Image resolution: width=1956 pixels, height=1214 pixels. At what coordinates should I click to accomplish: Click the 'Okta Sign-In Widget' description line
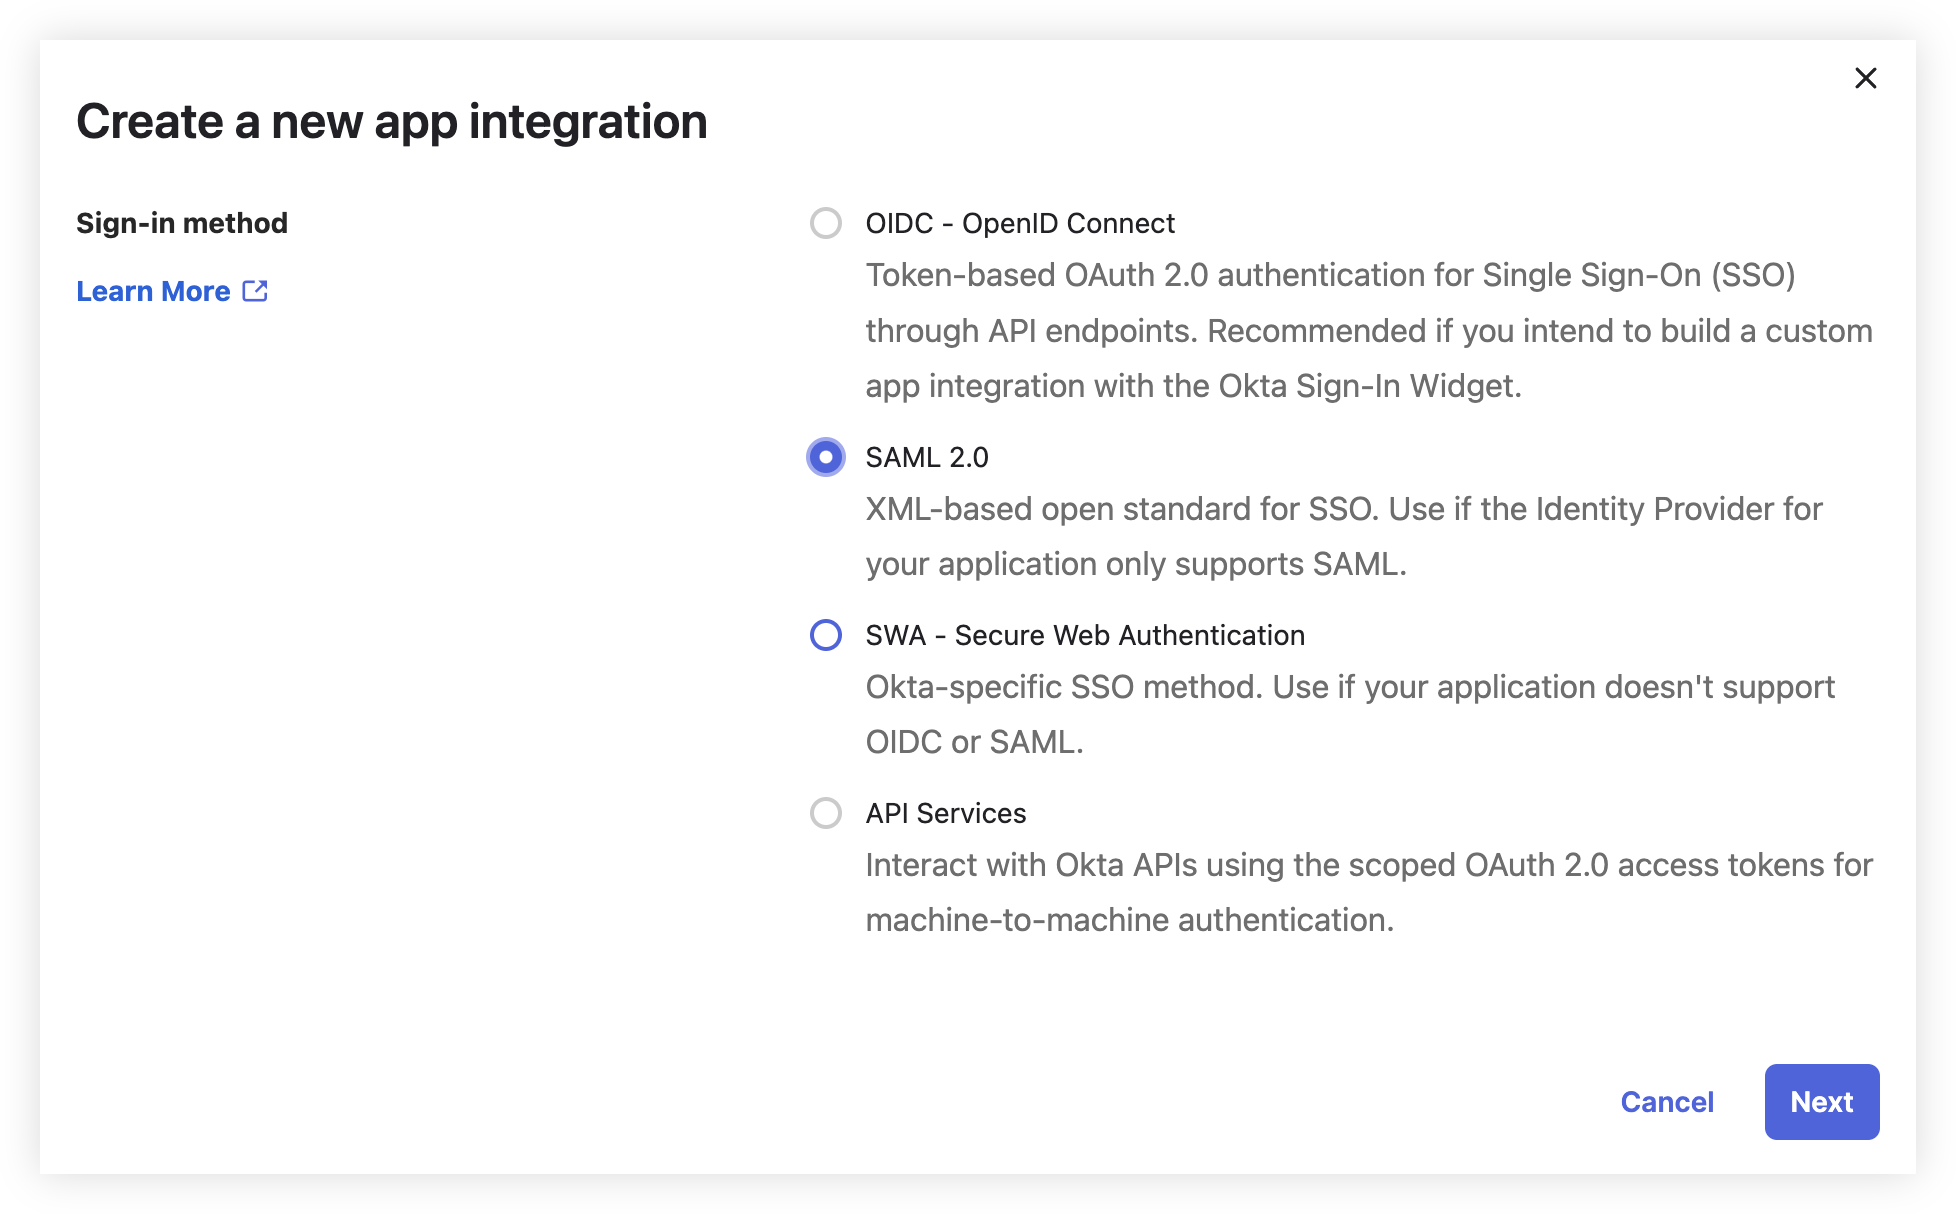(x=1193, y=386)
